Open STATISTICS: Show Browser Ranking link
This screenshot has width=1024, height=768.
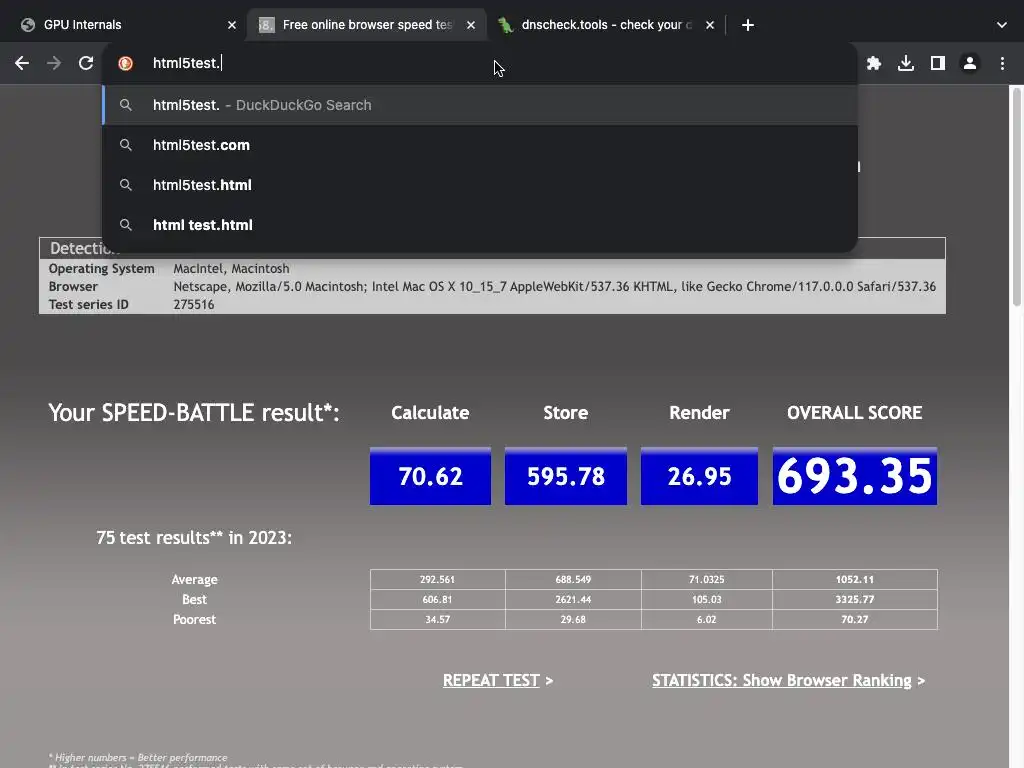[782, 680]
